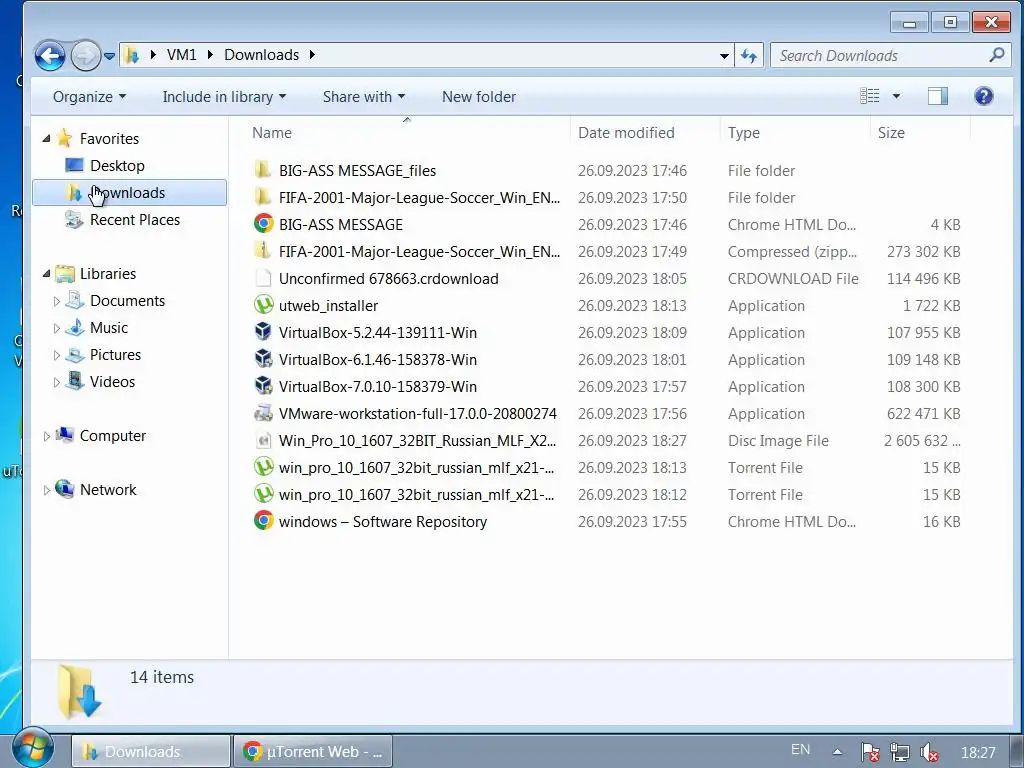
Task: Collapse the Favorites group
Action: (x=46, y=138)
